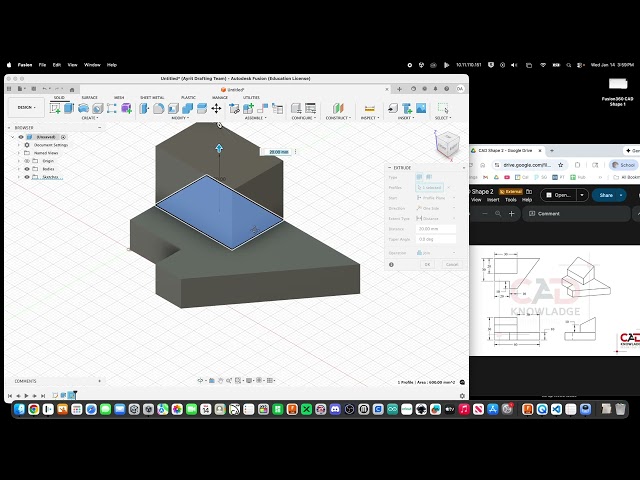Toggle visibility of the Origin folder
This screenshot has height=480, width=640.
(27, 161)
